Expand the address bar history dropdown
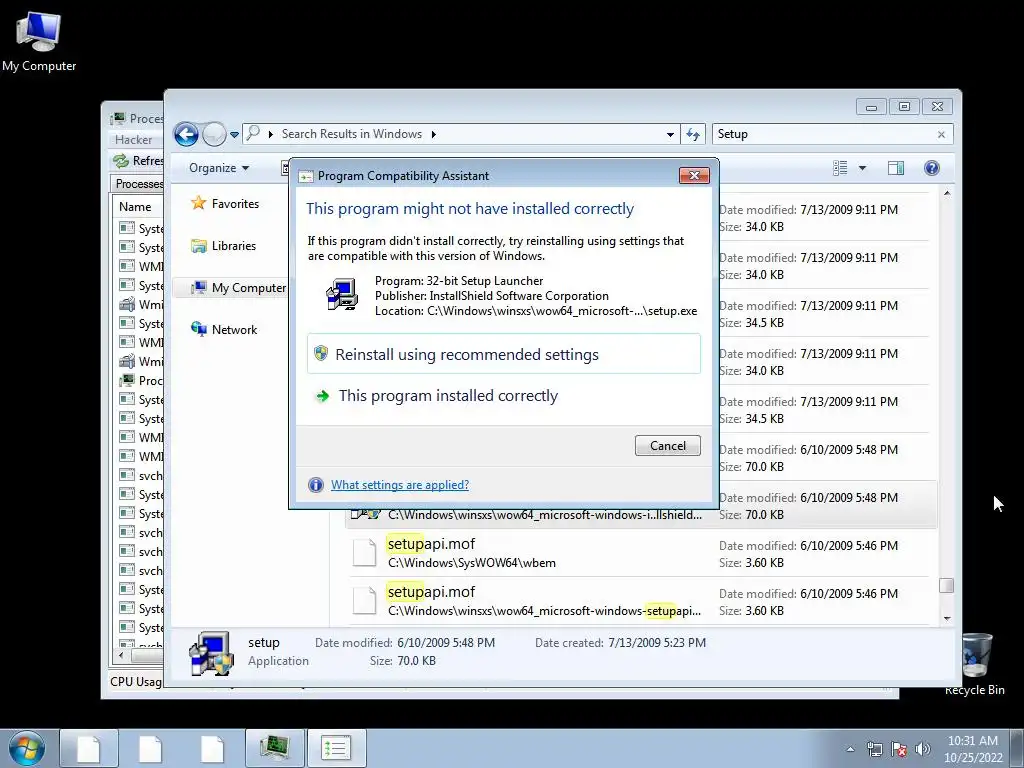The image size is (1024, 768). (670, 135)
